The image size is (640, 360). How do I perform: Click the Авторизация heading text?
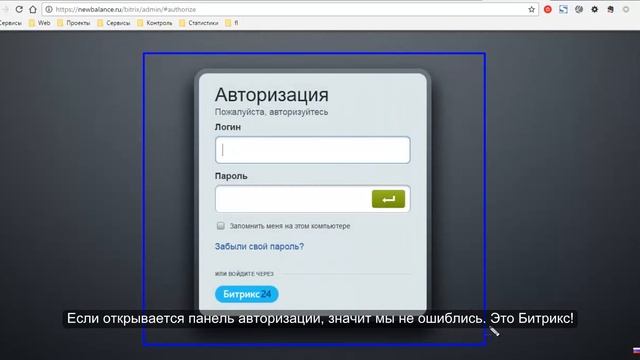tap(271, 95)
